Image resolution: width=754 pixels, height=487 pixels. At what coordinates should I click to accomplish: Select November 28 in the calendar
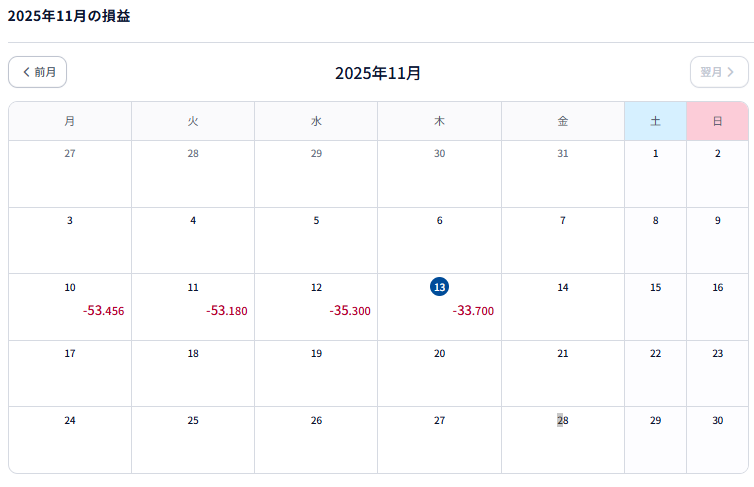coord(562,438)
